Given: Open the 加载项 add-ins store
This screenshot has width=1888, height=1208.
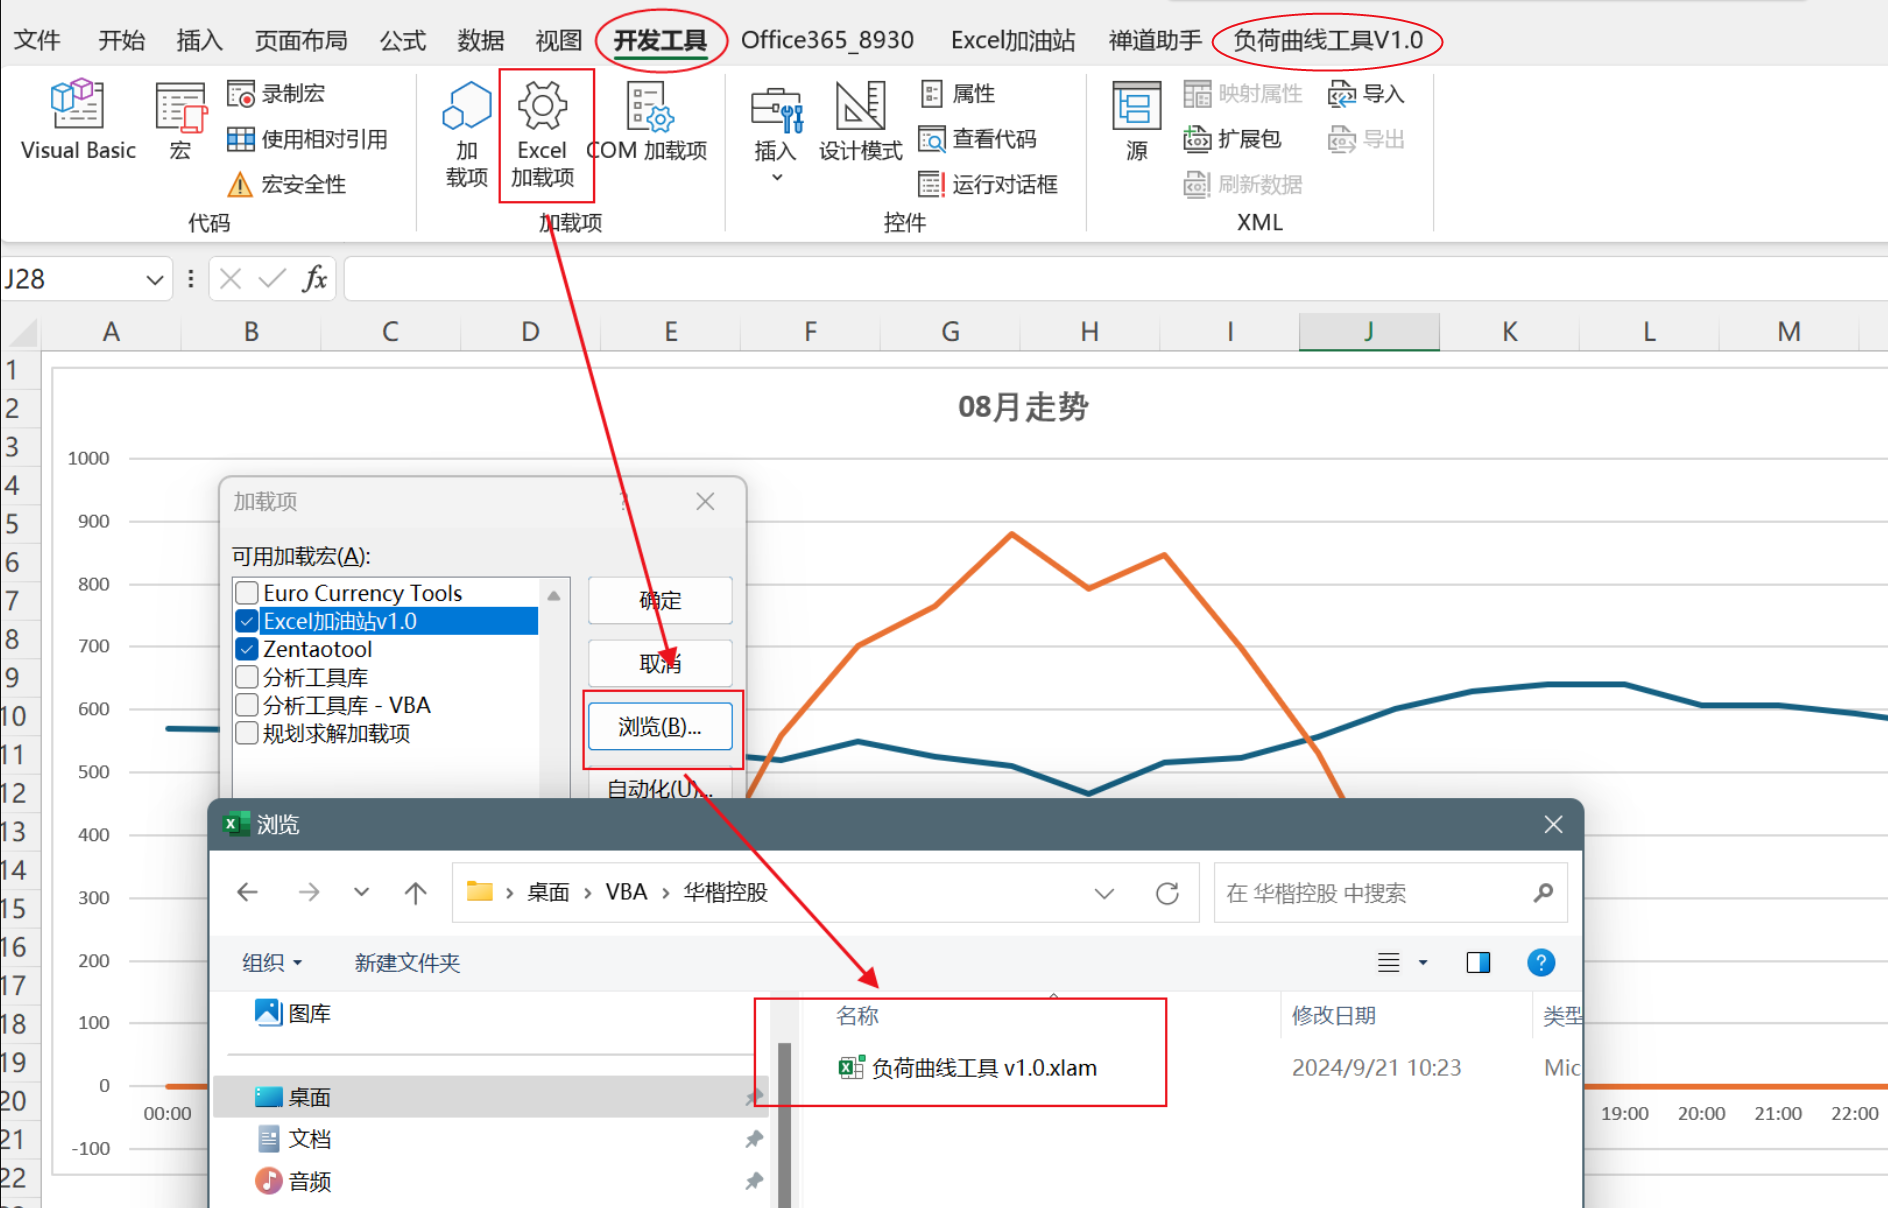Looking at the screenshot, I should click(x=466, y=134).
